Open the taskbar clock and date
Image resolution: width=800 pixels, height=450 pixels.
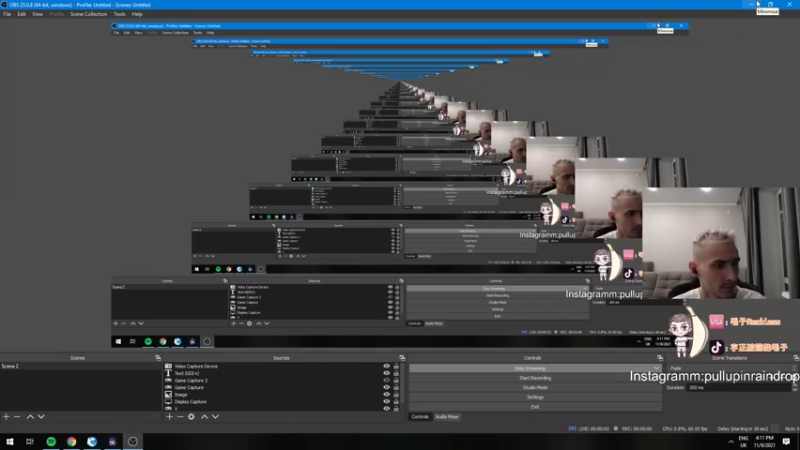[x=764, y=442]
